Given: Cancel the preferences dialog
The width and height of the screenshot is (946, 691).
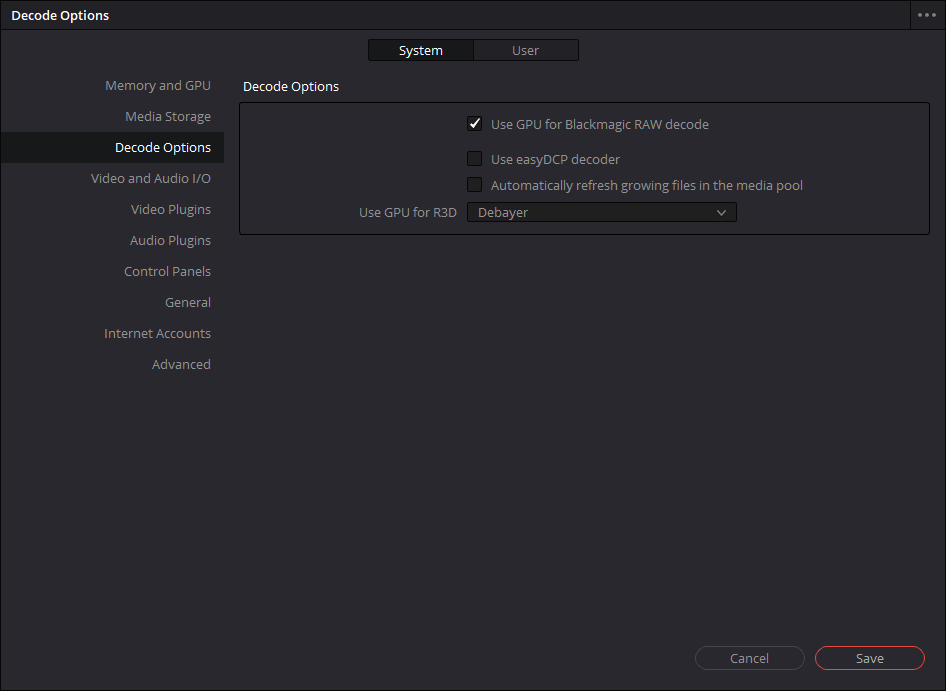Looking at the screenshot, I should 749,658.
